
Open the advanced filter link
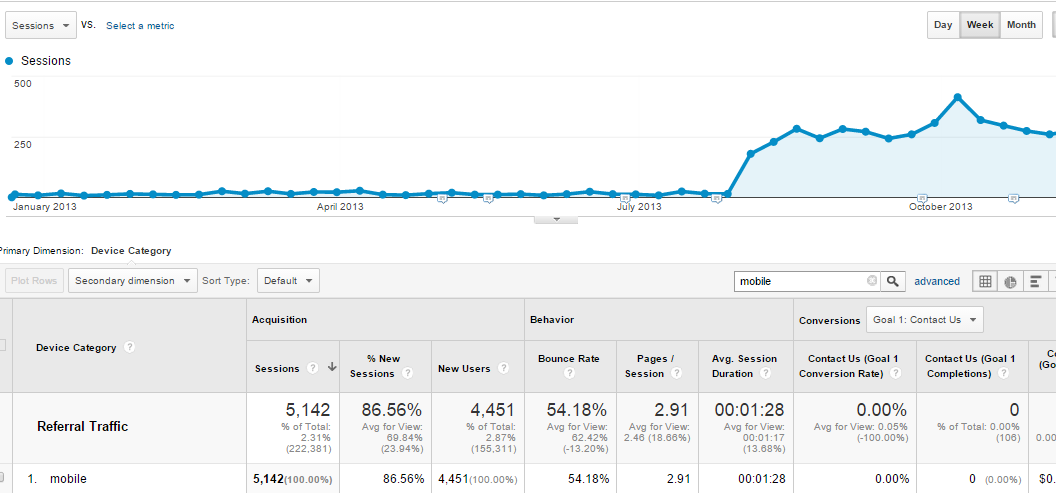click(x=937, y=282)
